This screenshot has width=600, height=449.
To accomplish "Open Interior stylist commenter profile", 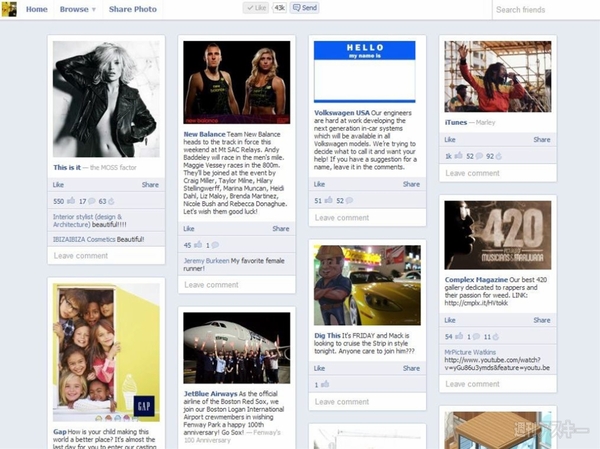I will pos(87,220).
